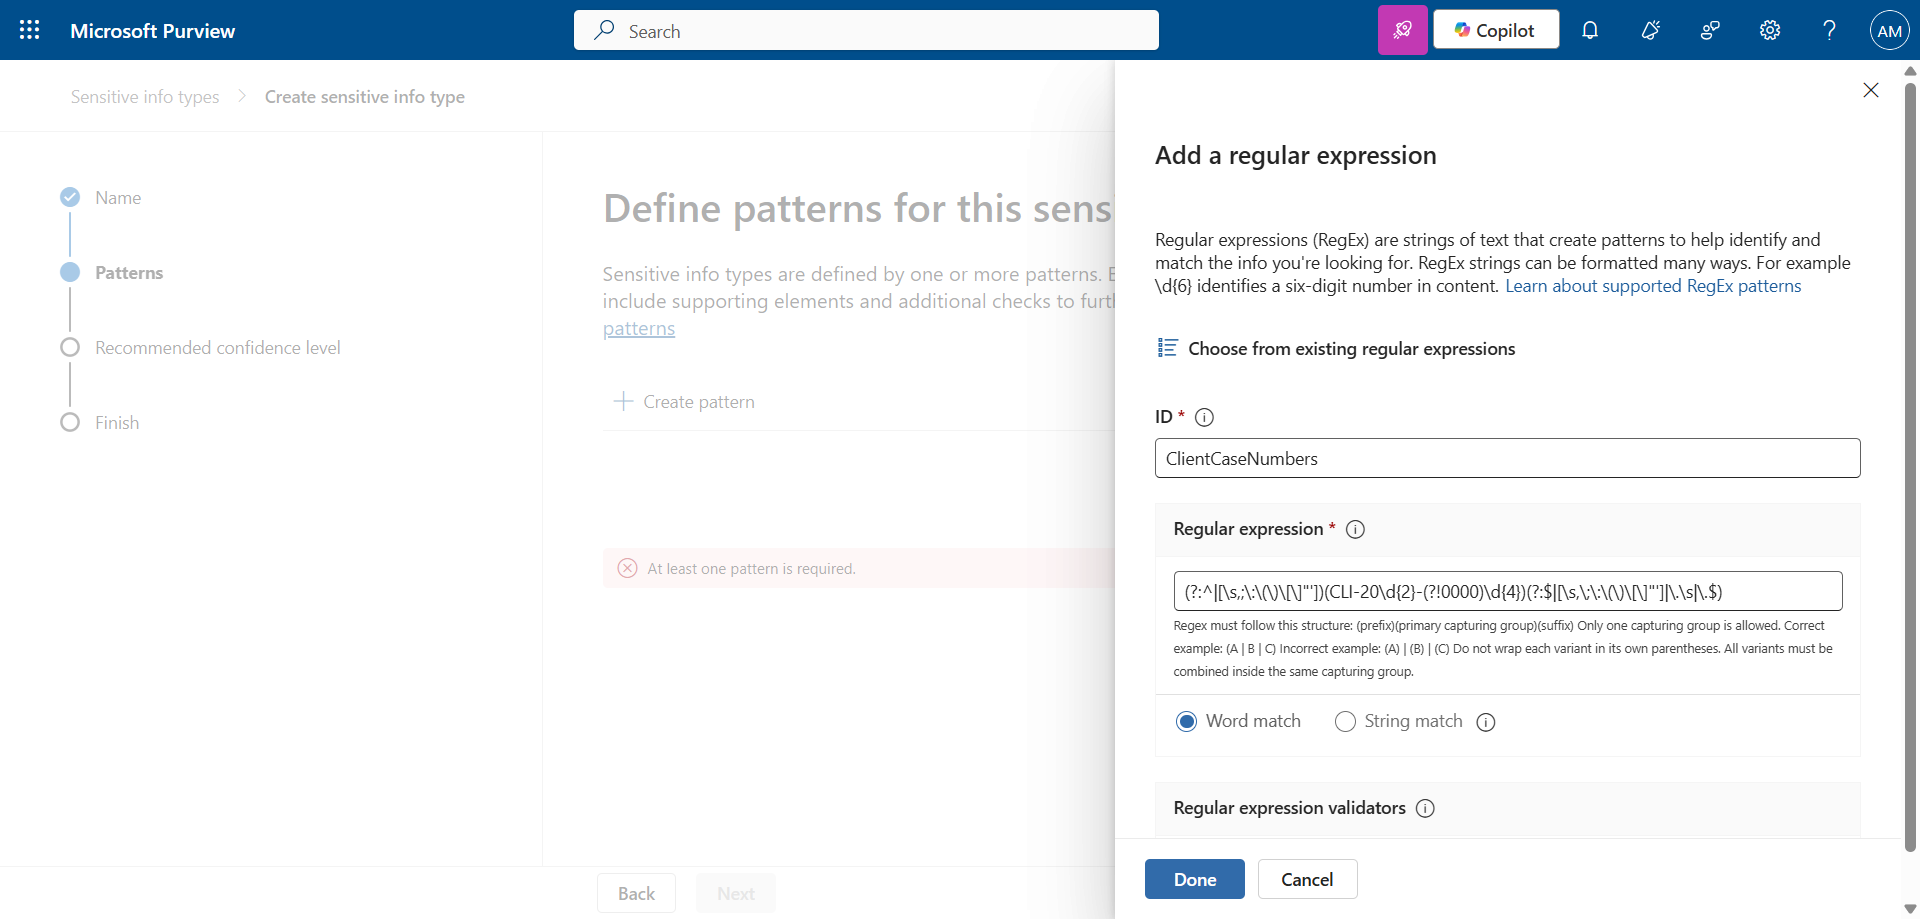Click into the ID field ClientCaseNumbers
The height and width of the screenshot is (919, 1920).
coord(1508,458)
